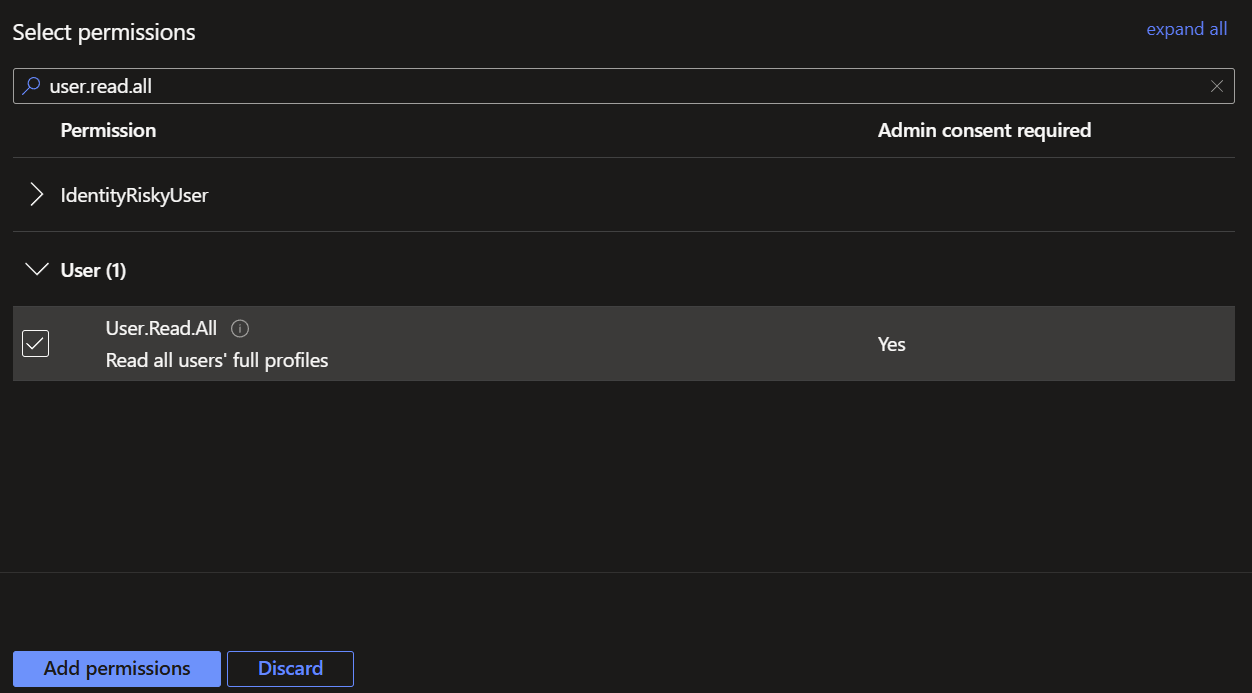1252x693 pixels.
Task: Select the User (1) group label
Action: click(x=93, y=270)
